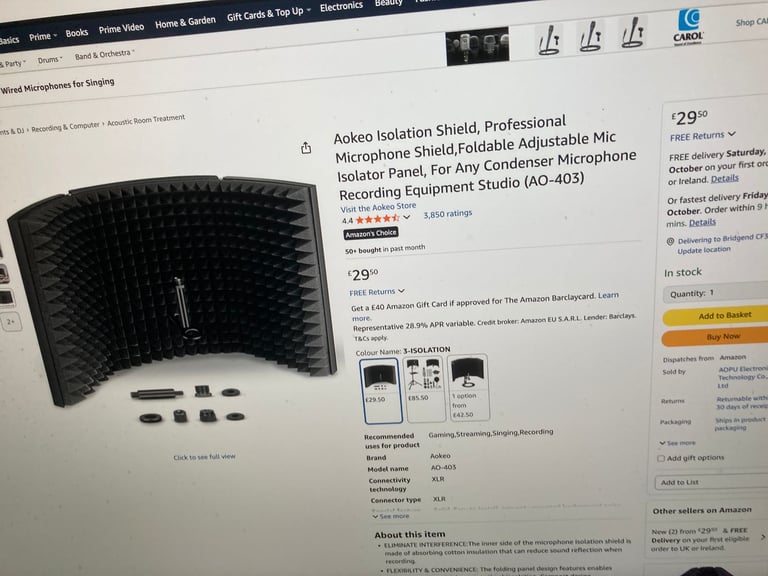The width and height of the screenshot is (768, 576).
Task: Open Gift Cards & Top Up menu
Action: pos(268,14)
